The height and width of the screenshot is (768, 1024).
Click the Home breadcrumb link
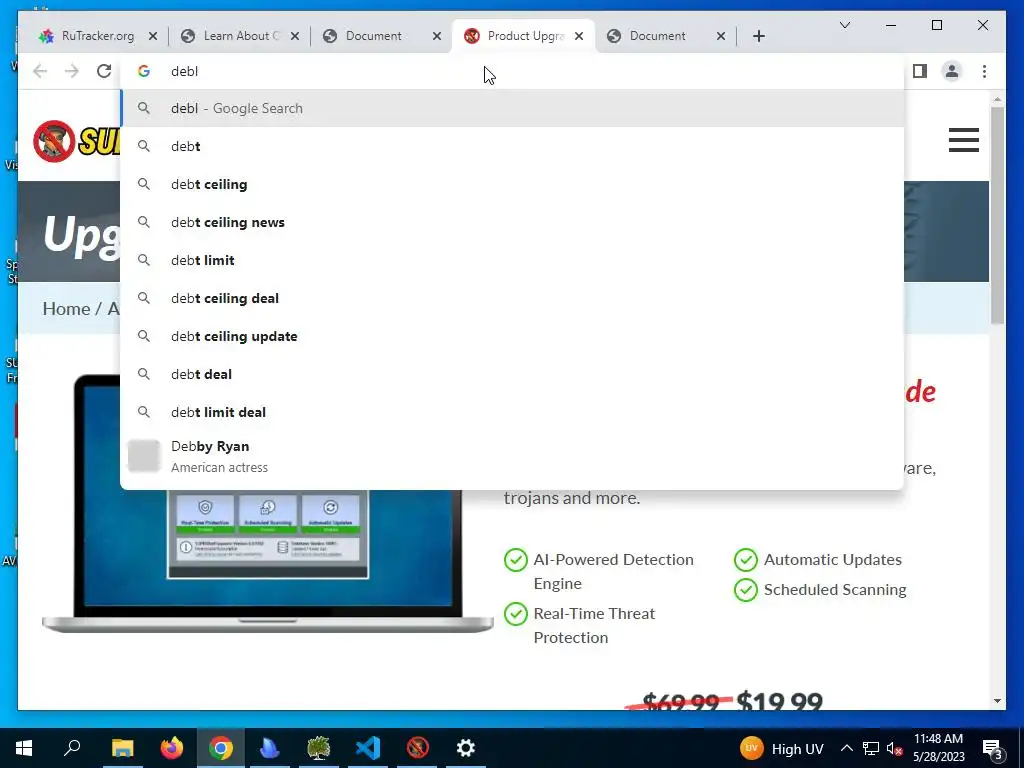click(x=66, y=309)
